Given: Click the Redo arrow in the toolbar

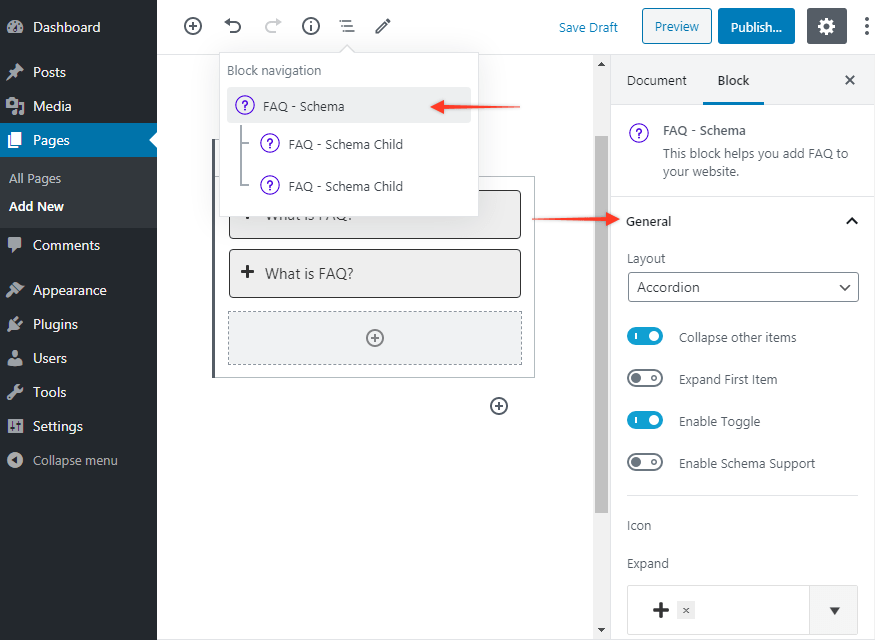Looking at the screenshot, I should coord(273,26).
